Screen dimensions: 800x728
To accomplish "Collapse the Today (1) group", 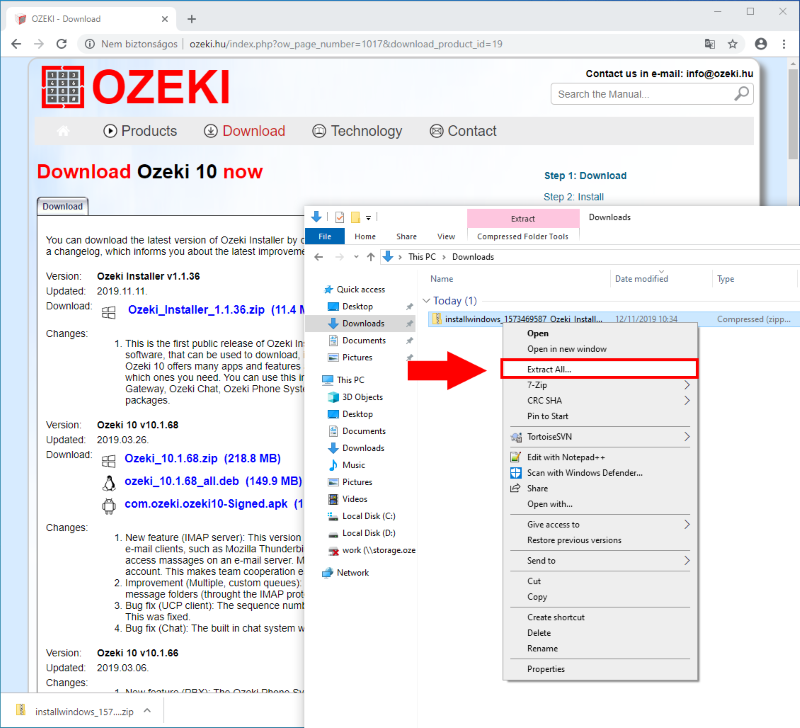I will point(427,300).
